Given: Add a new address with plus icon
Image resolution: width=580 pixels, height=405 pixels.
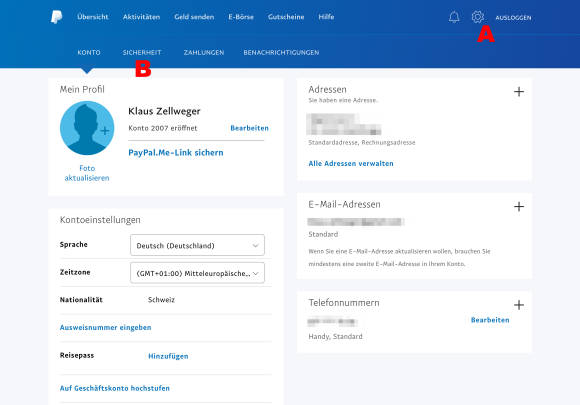Looking at the screenshot, I should point(519,91).
